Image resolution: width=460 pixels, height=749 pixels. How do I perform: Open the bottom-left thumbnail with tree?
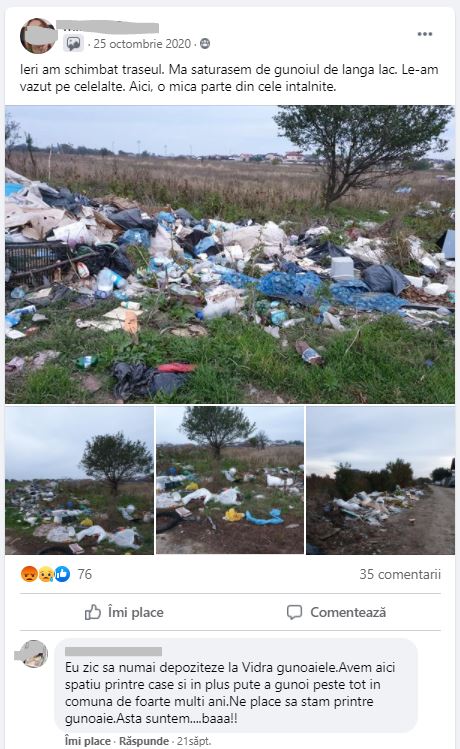click(79, 480)
